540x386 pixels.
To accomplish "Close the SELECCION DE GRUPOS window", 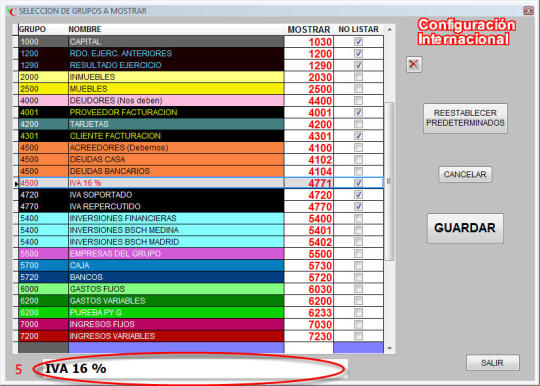I will point(528,11).
